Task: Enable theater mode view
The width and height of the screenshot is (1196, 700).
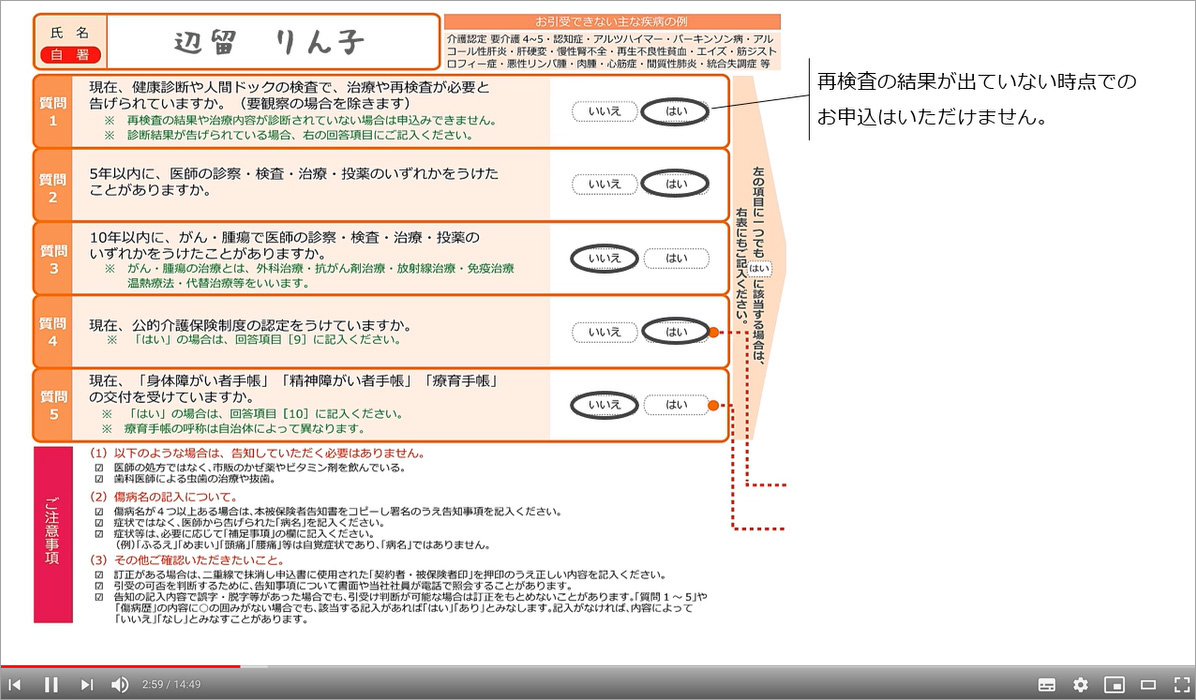Action: 1148,685
